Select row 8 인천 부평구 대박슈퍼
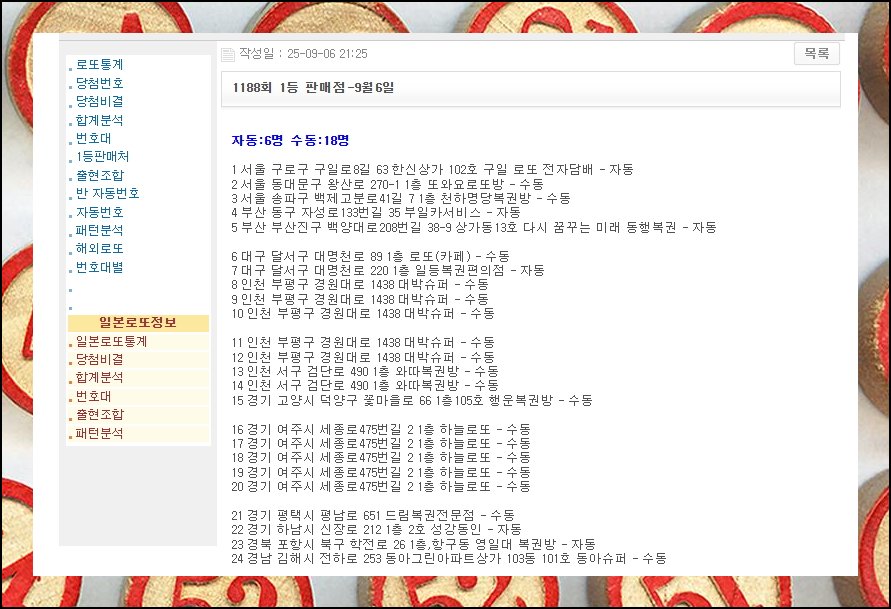This screenshot has width=891, height=609. [360, 284]
